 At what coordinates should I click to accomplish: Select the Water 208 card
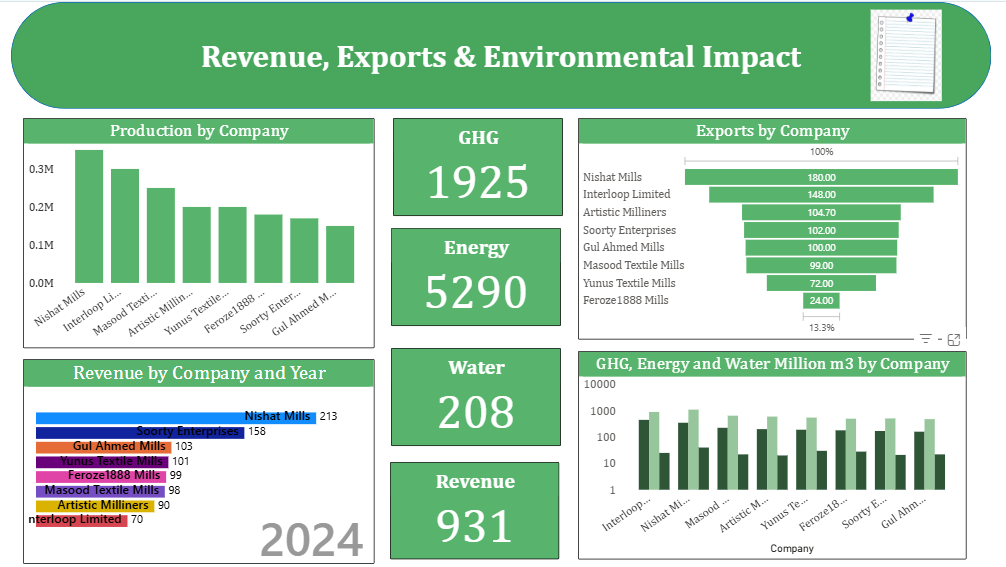pyautogui.click(x=475, y=397)
